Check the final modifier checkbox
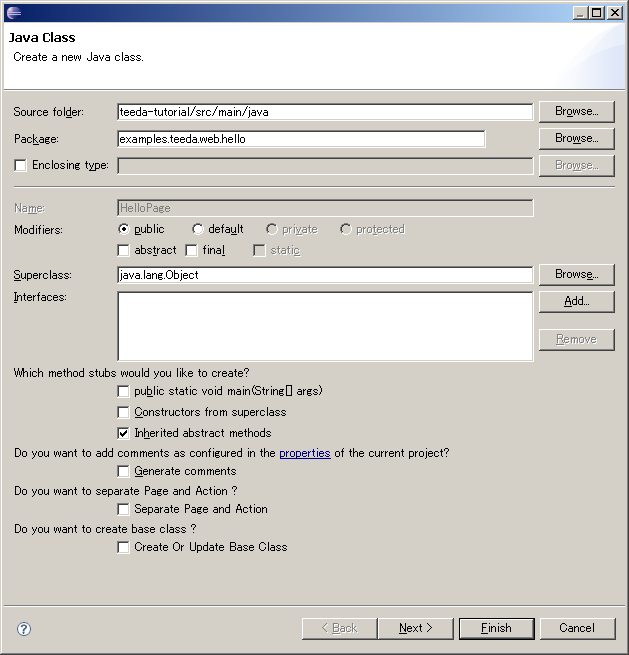This screenshot has width=629, height=655. (x=192, y=250)
